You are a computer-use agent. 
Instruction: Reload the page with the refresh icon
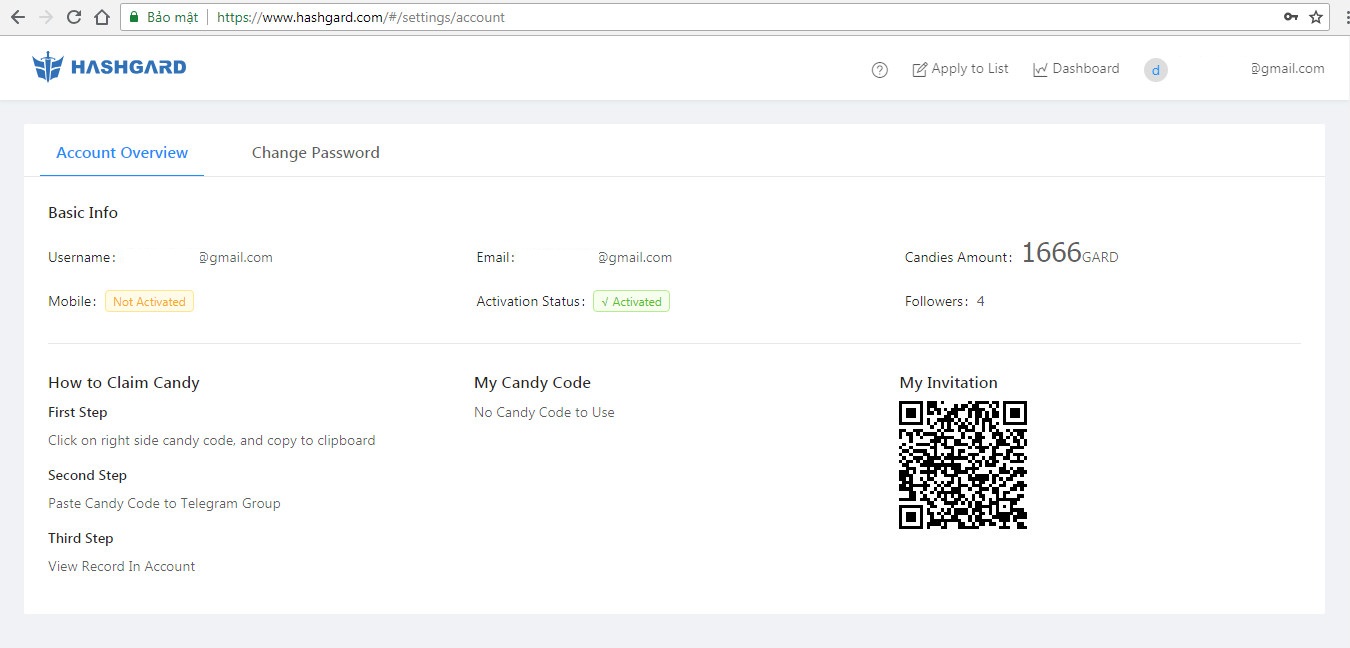click(73, 17)
